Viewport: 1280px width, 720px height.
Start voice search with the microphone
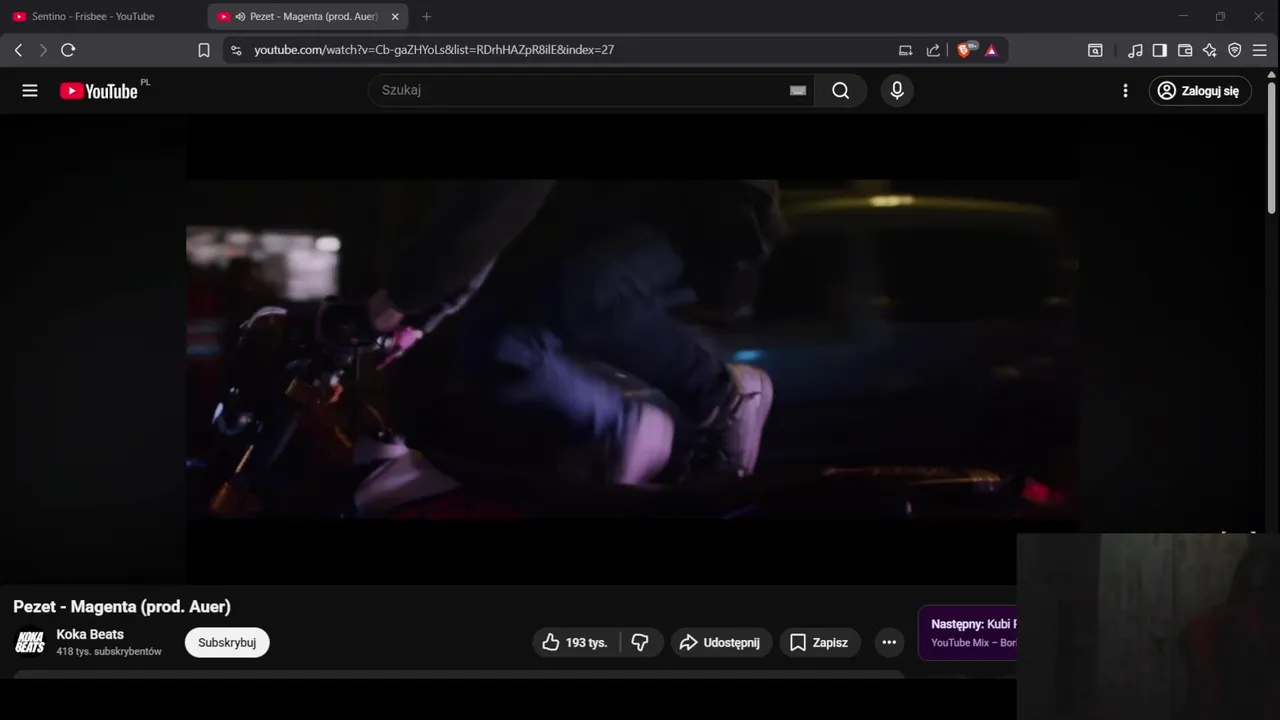pos(897,91)
